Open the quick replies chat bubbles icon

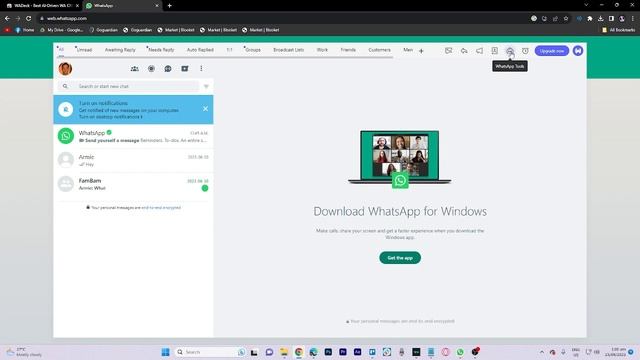click(x=464, y=51)
